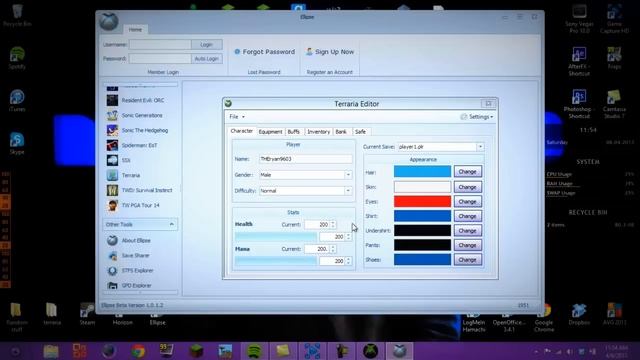Open Recycle Bin desktop icon
Image resolution: width=640 pixels, height=360 pixels.
coord(17,11)
